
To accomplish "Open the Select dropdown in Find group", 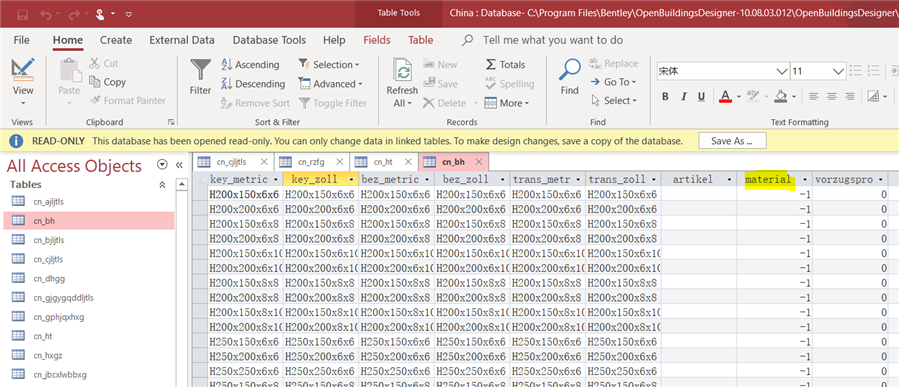I will point(614,100).
